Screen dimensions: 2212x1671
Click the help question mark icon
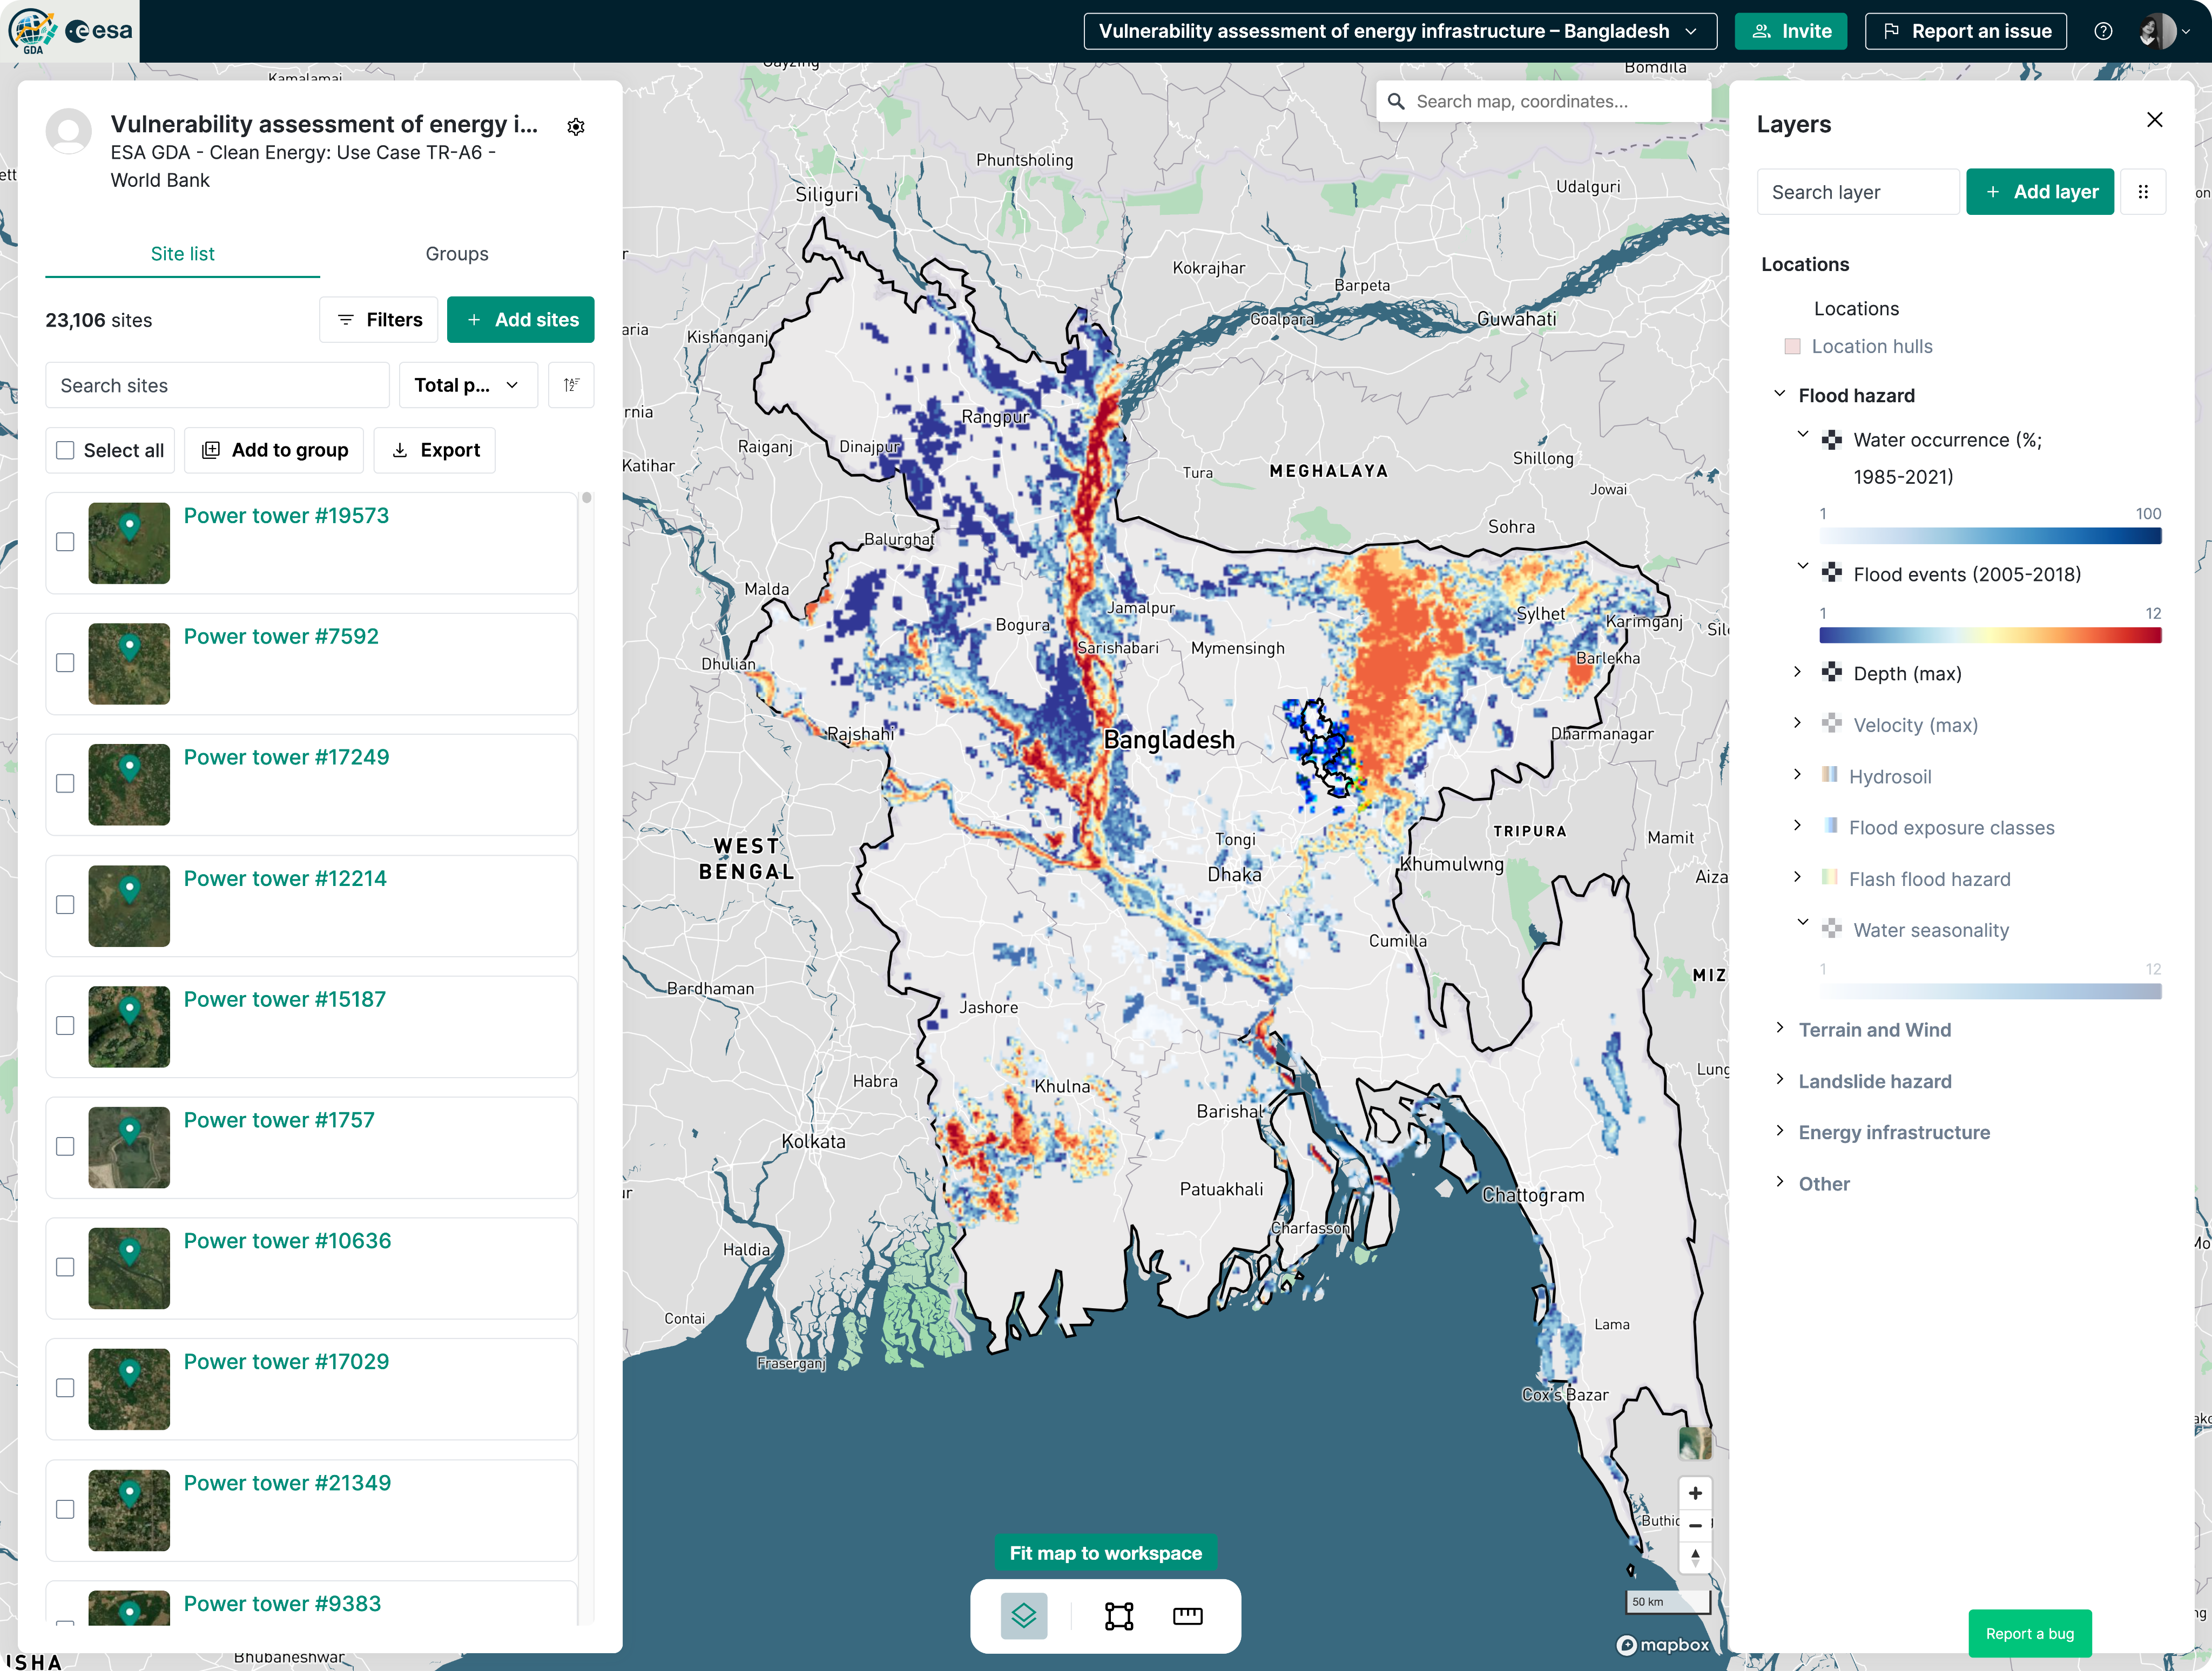point(2103,31)
